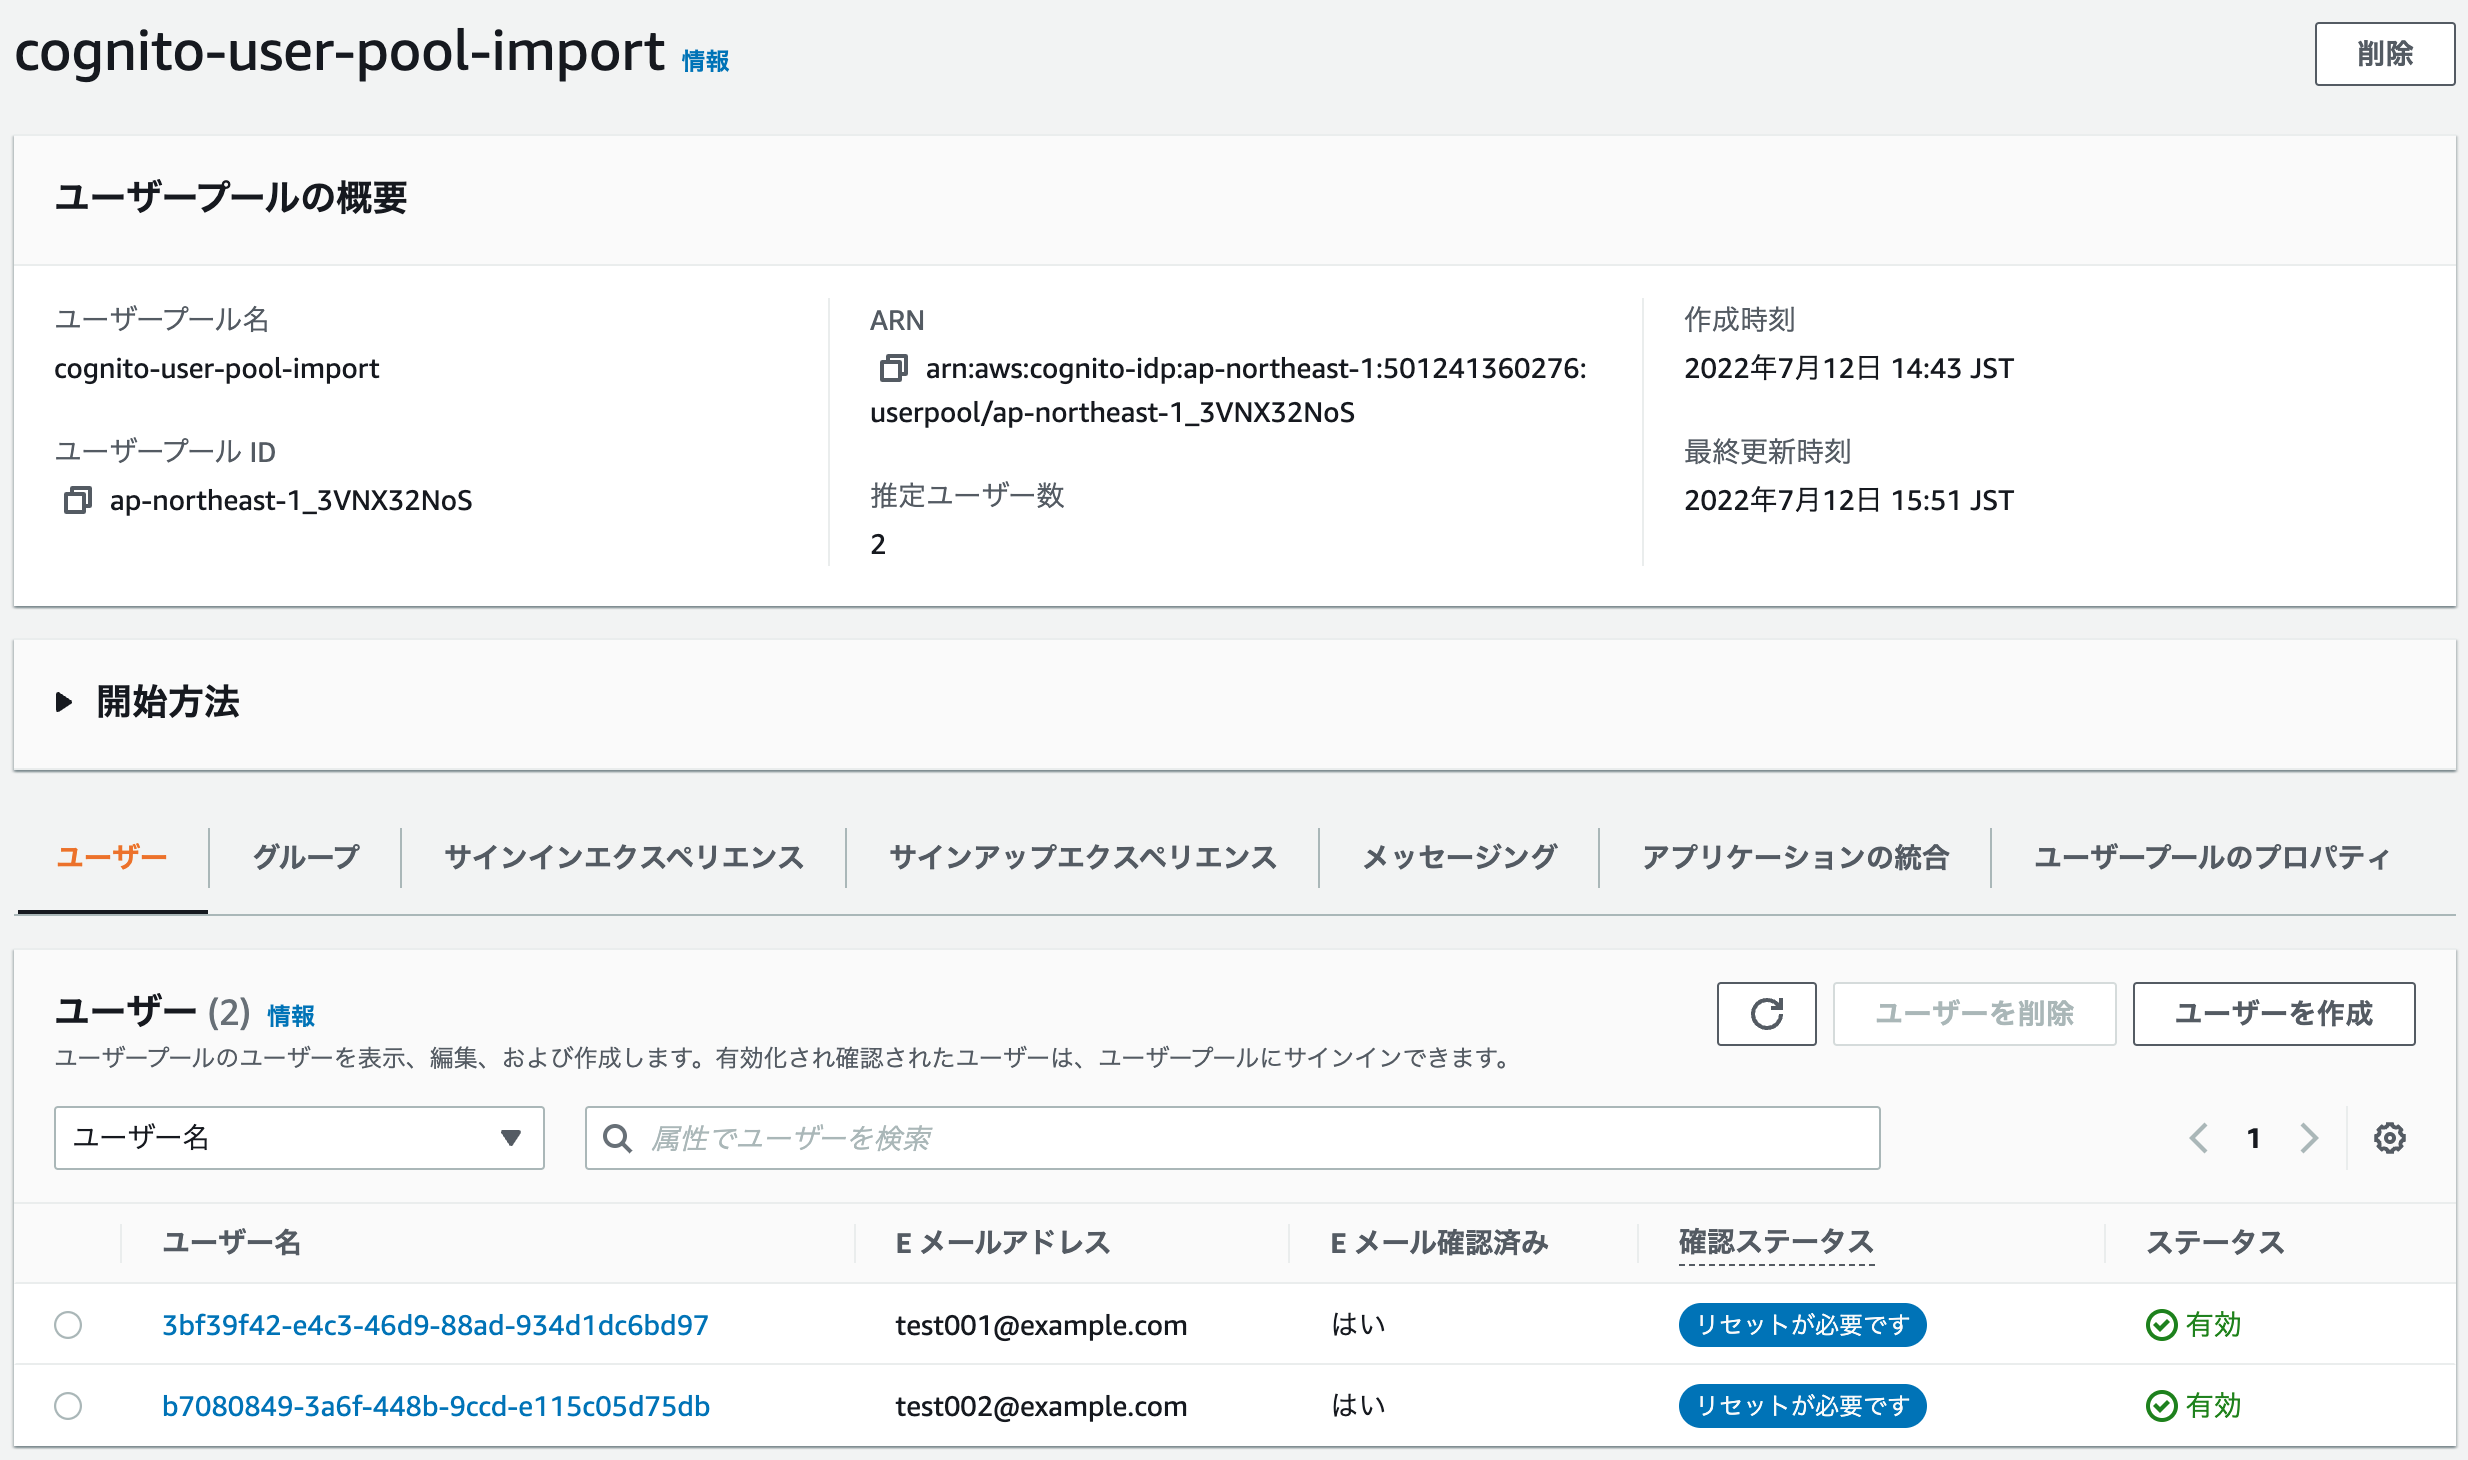Click the 削除 button to delete pool
Screen dimensions: 2468x1460
tap(2384, 54)
